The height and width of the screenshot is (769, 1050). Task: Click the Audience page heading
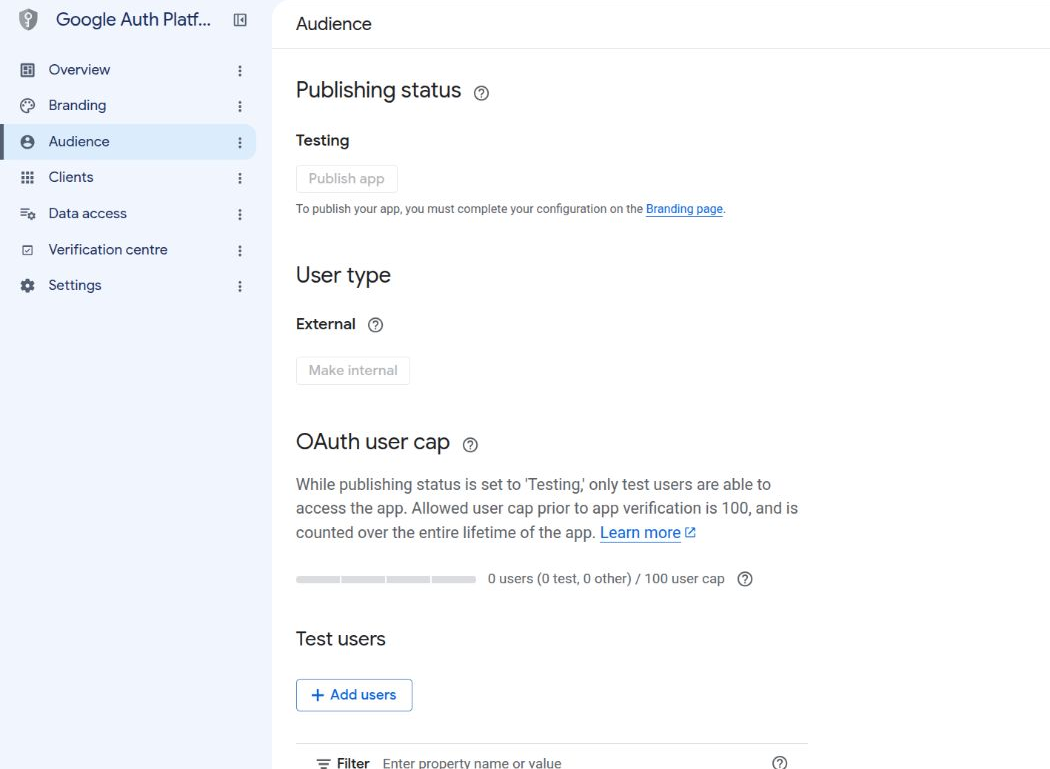333,24
